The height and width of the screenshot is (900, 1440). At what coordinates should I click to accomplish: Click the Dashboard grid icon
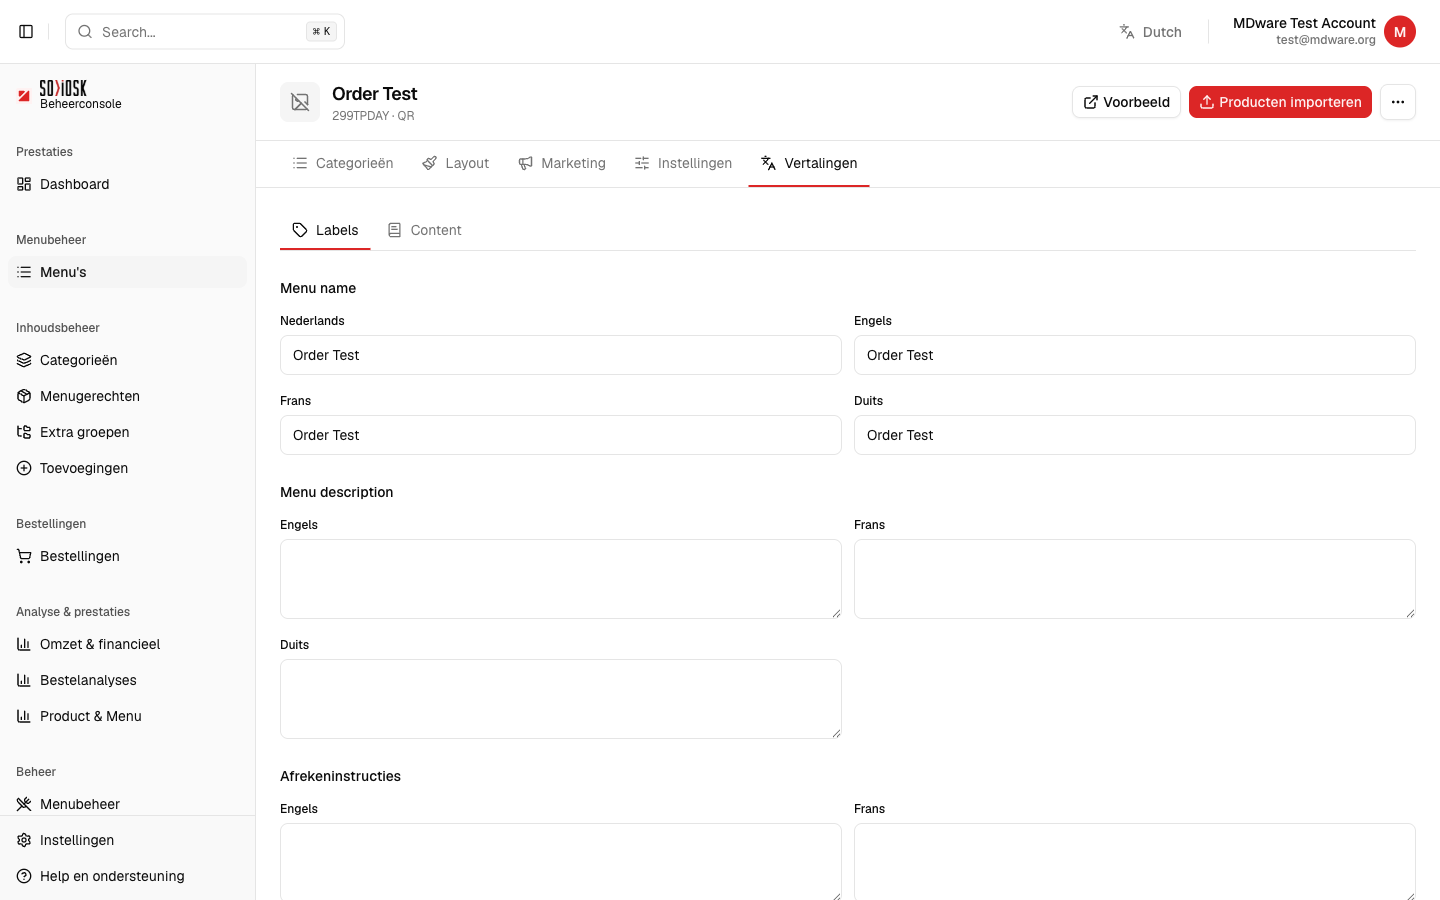(x=24, y=184)
